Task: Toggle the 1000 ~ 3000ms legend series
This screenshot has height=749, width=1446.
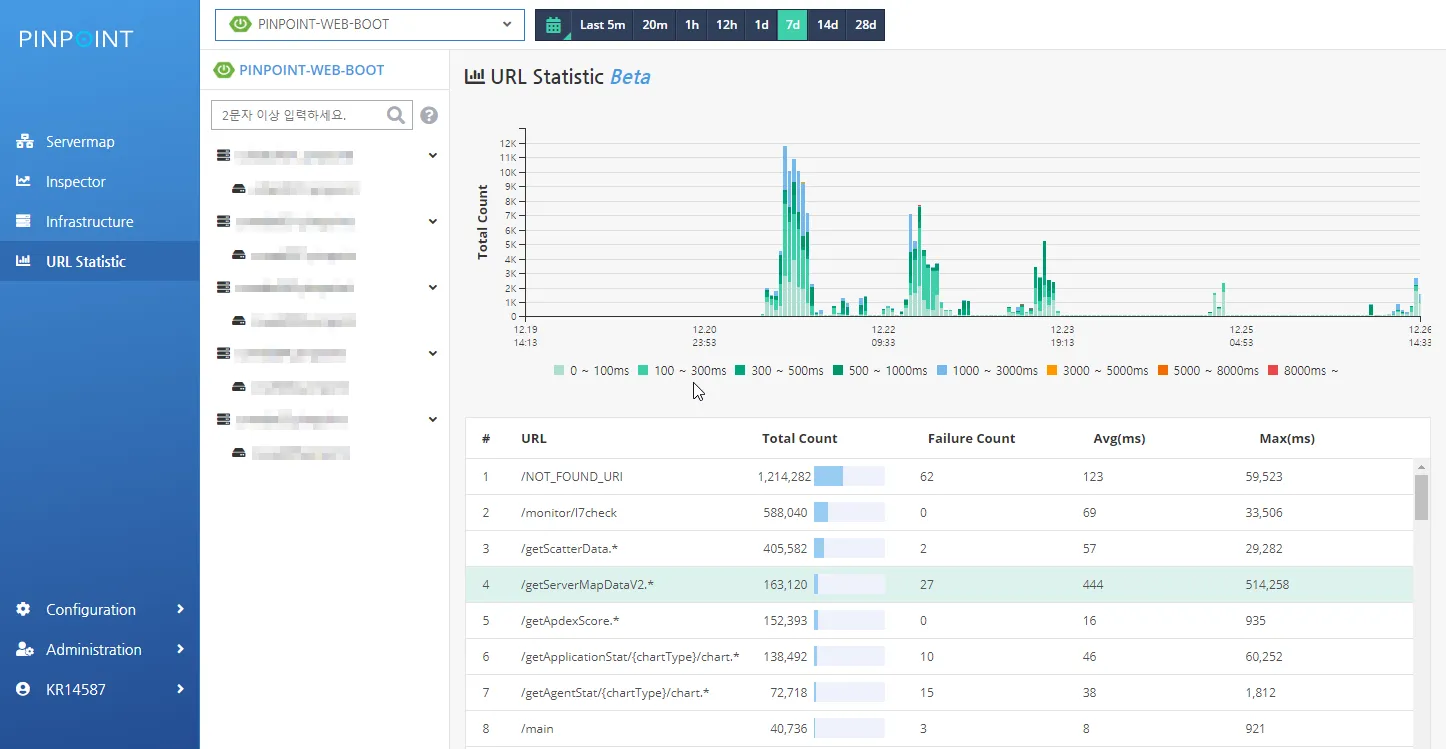Action: point(988,371)
